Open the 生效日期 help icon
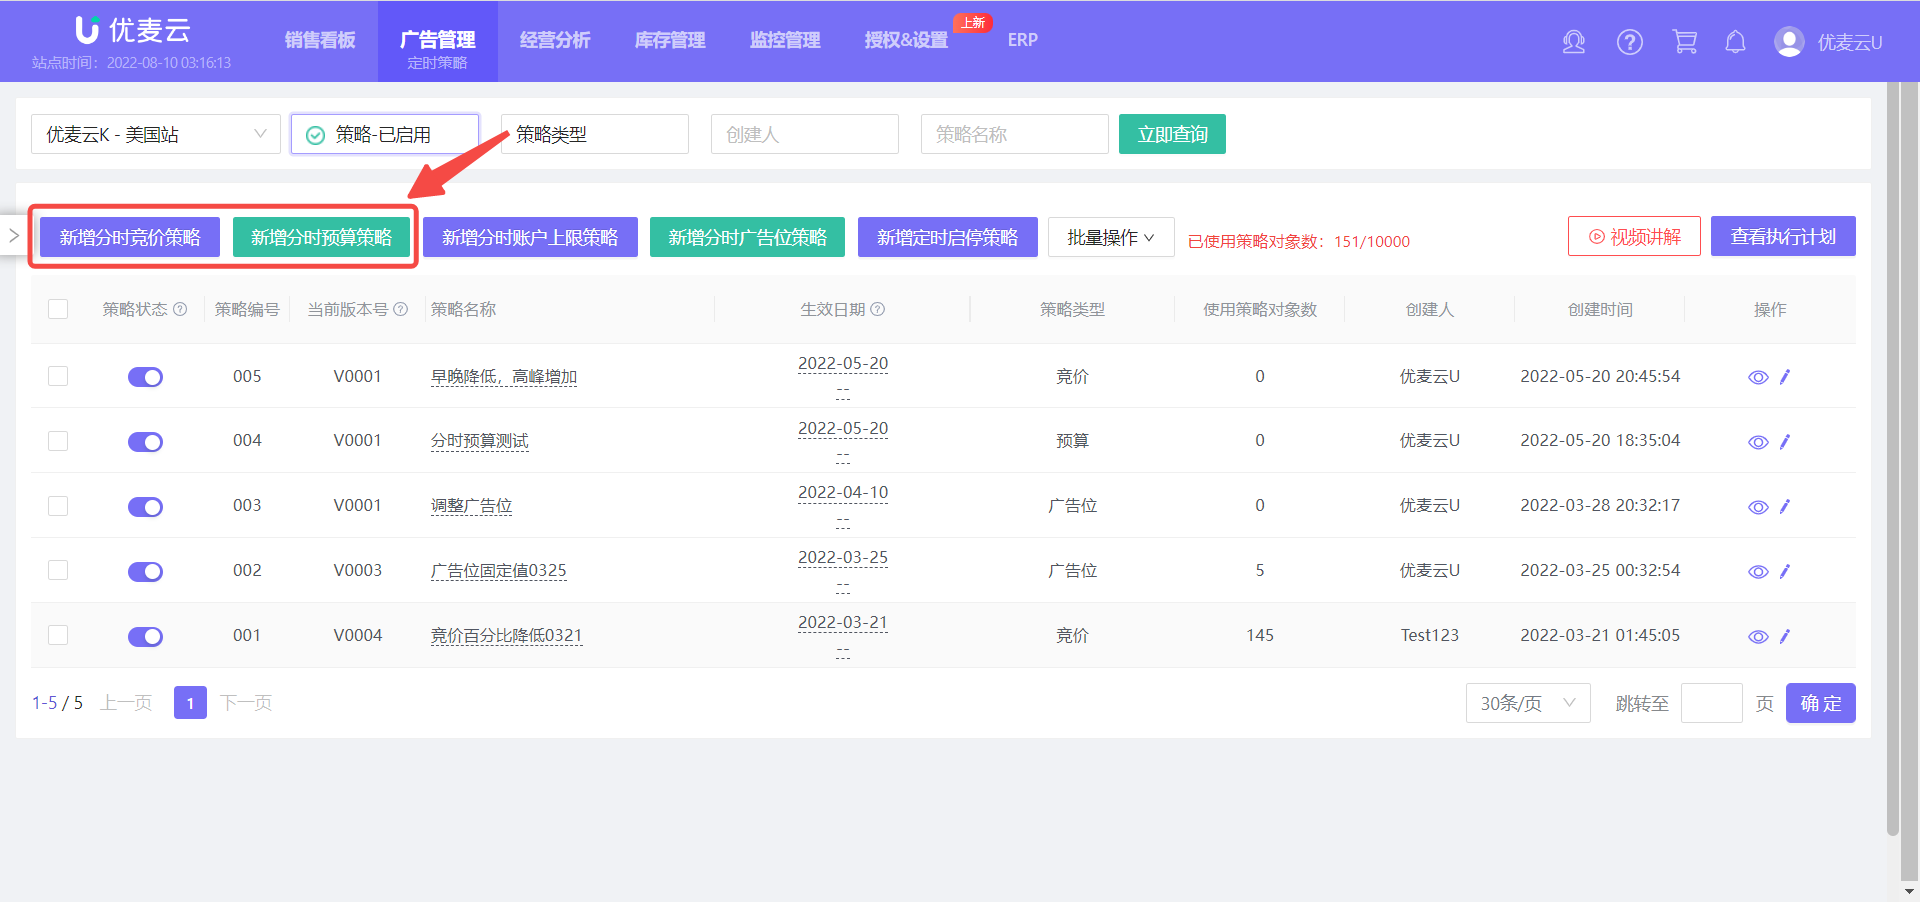This screenshot has height=902, width=1920. click(879, 310)
